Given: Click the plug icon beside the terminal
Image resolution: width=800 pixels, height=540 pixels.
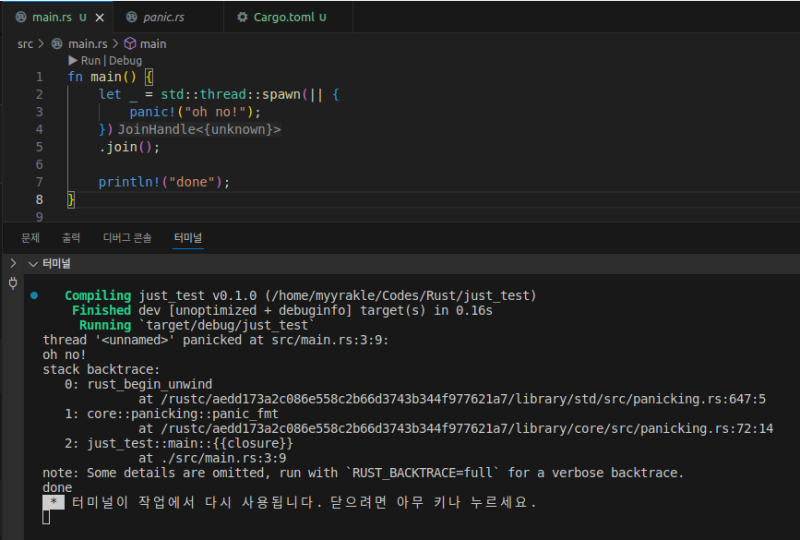Looking at the screenshot, I should pos(12,283).
